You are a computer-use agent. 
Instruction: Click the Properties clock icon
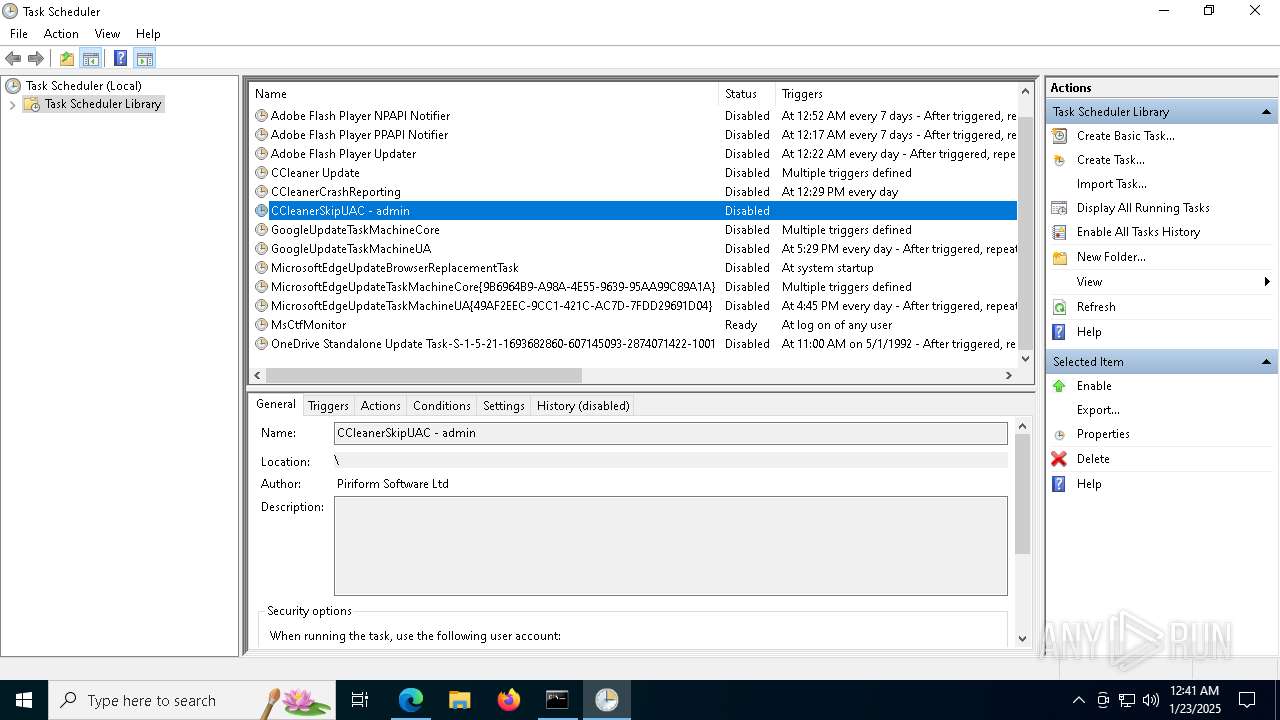[1060, 435]
